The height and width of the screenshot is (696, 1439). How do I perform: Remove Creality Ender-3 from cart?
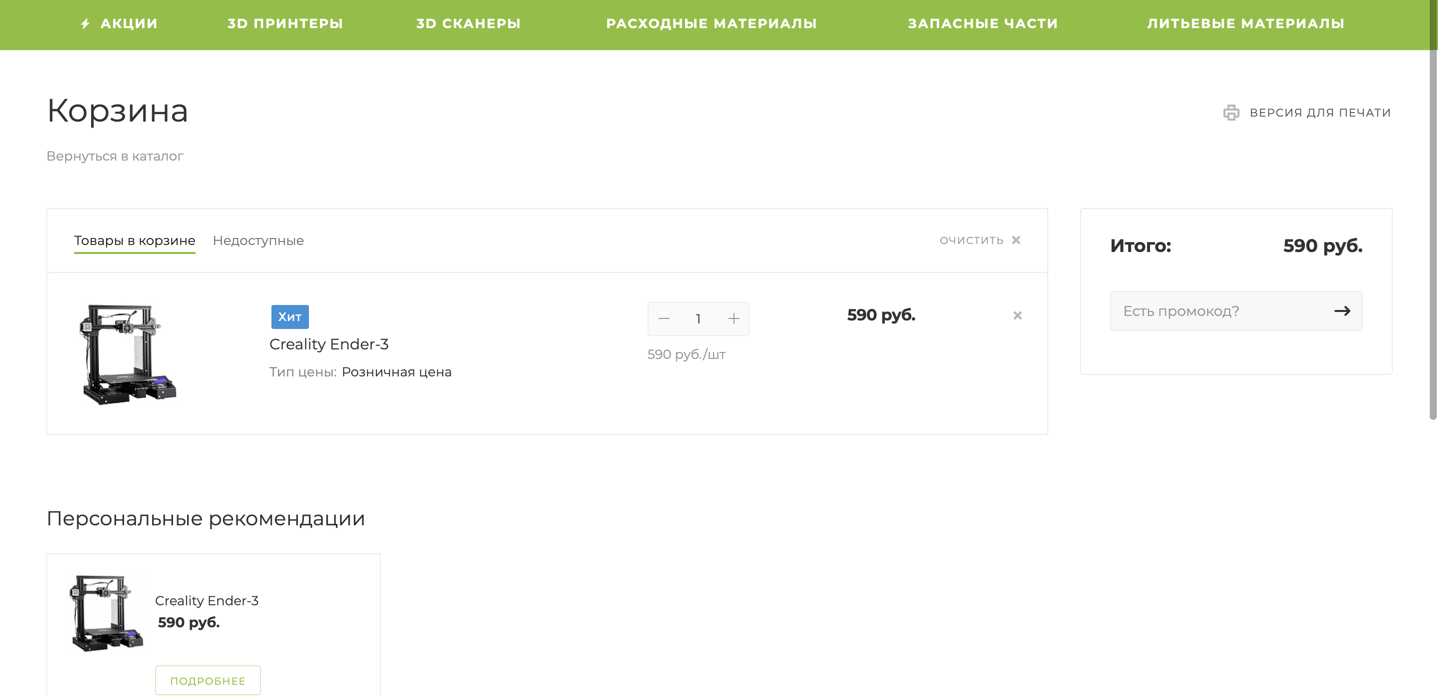(x=1017, y=316)
